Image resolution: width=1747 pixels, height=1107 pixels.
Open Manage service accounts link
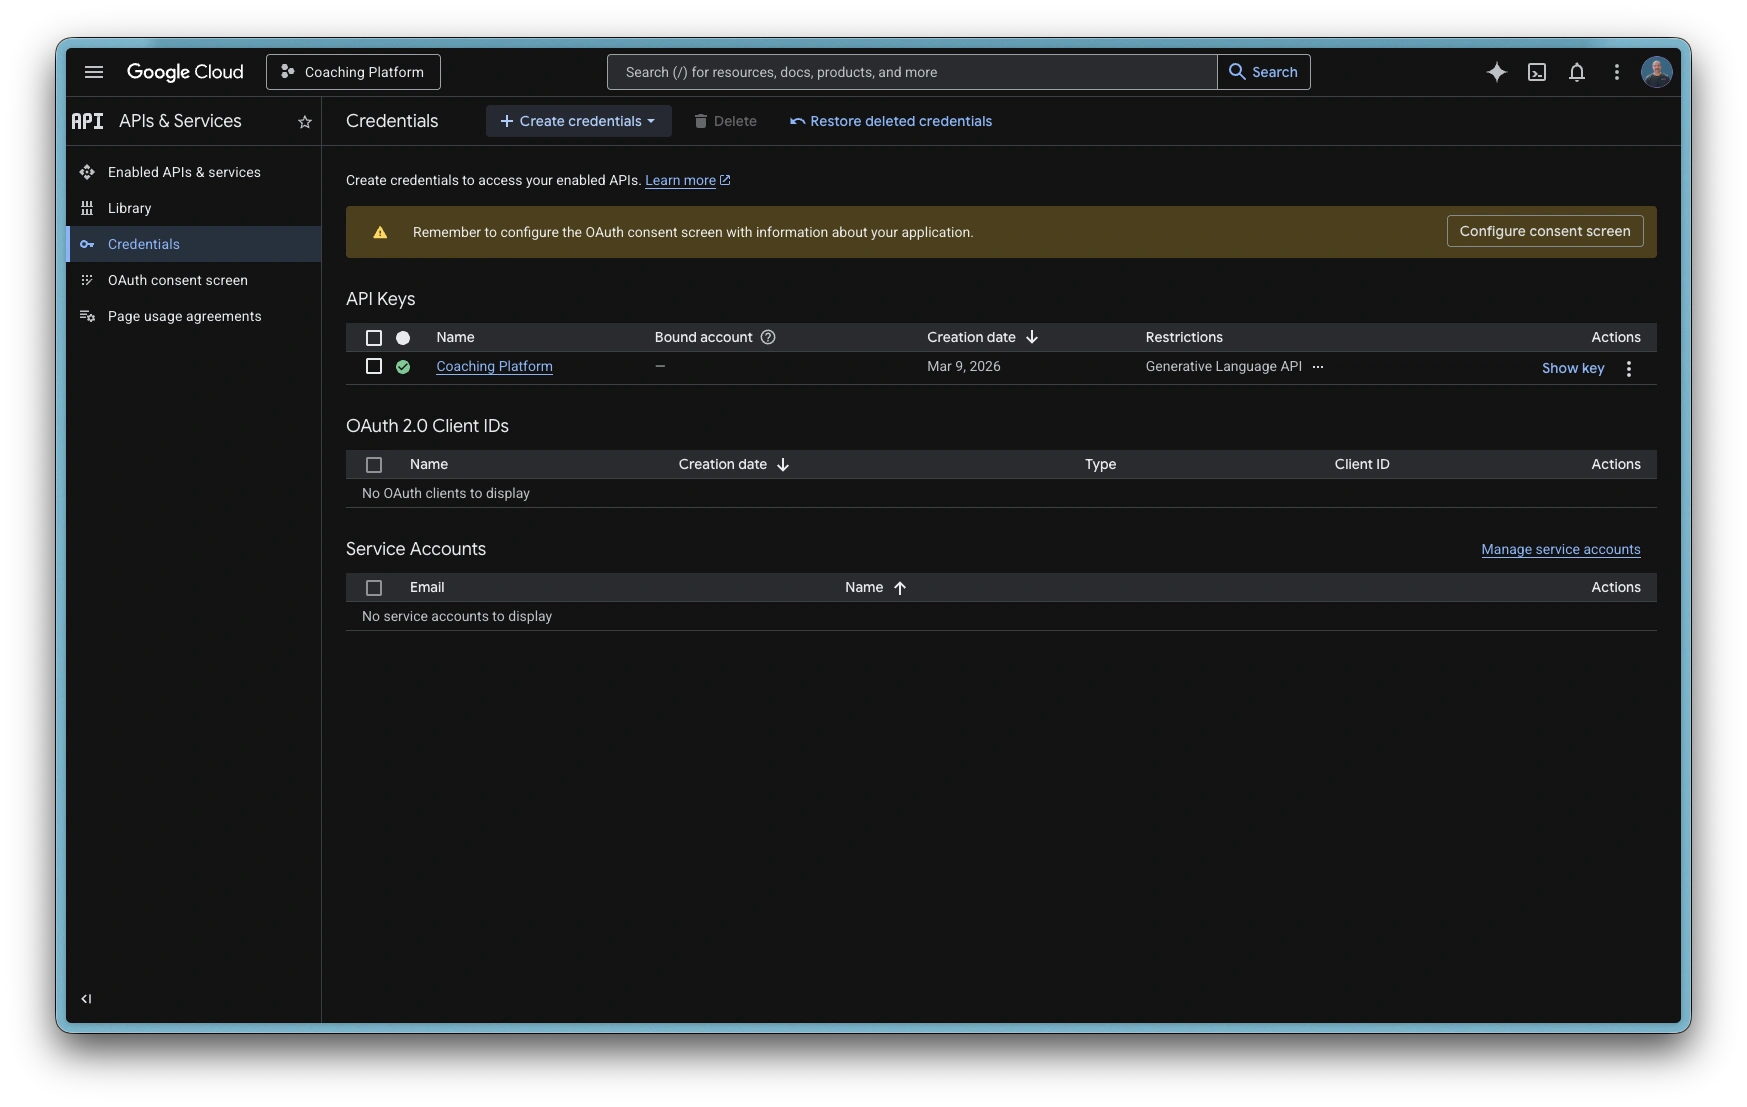pyautogui.click(x=1560, y=549)
